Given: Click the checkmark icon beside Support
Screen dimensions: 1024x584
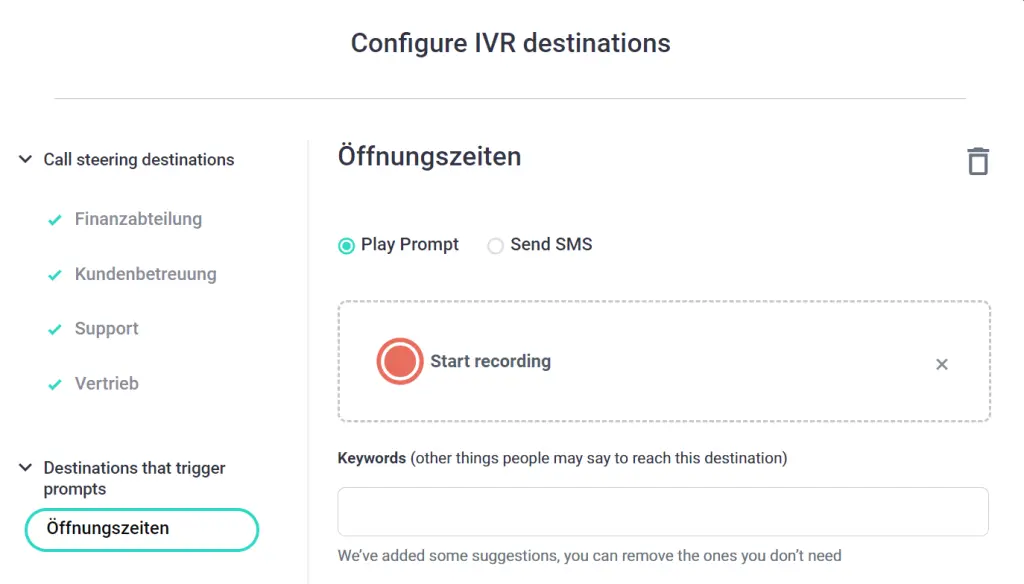Looking at the screenshot, I should point(55,329).
